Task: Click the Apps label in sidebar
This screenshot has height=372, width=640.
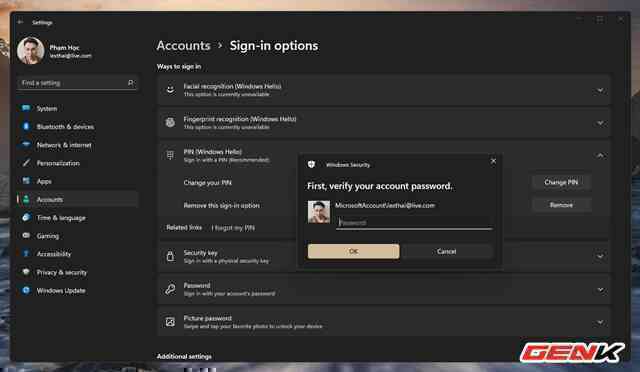Action: coord(44,181)
